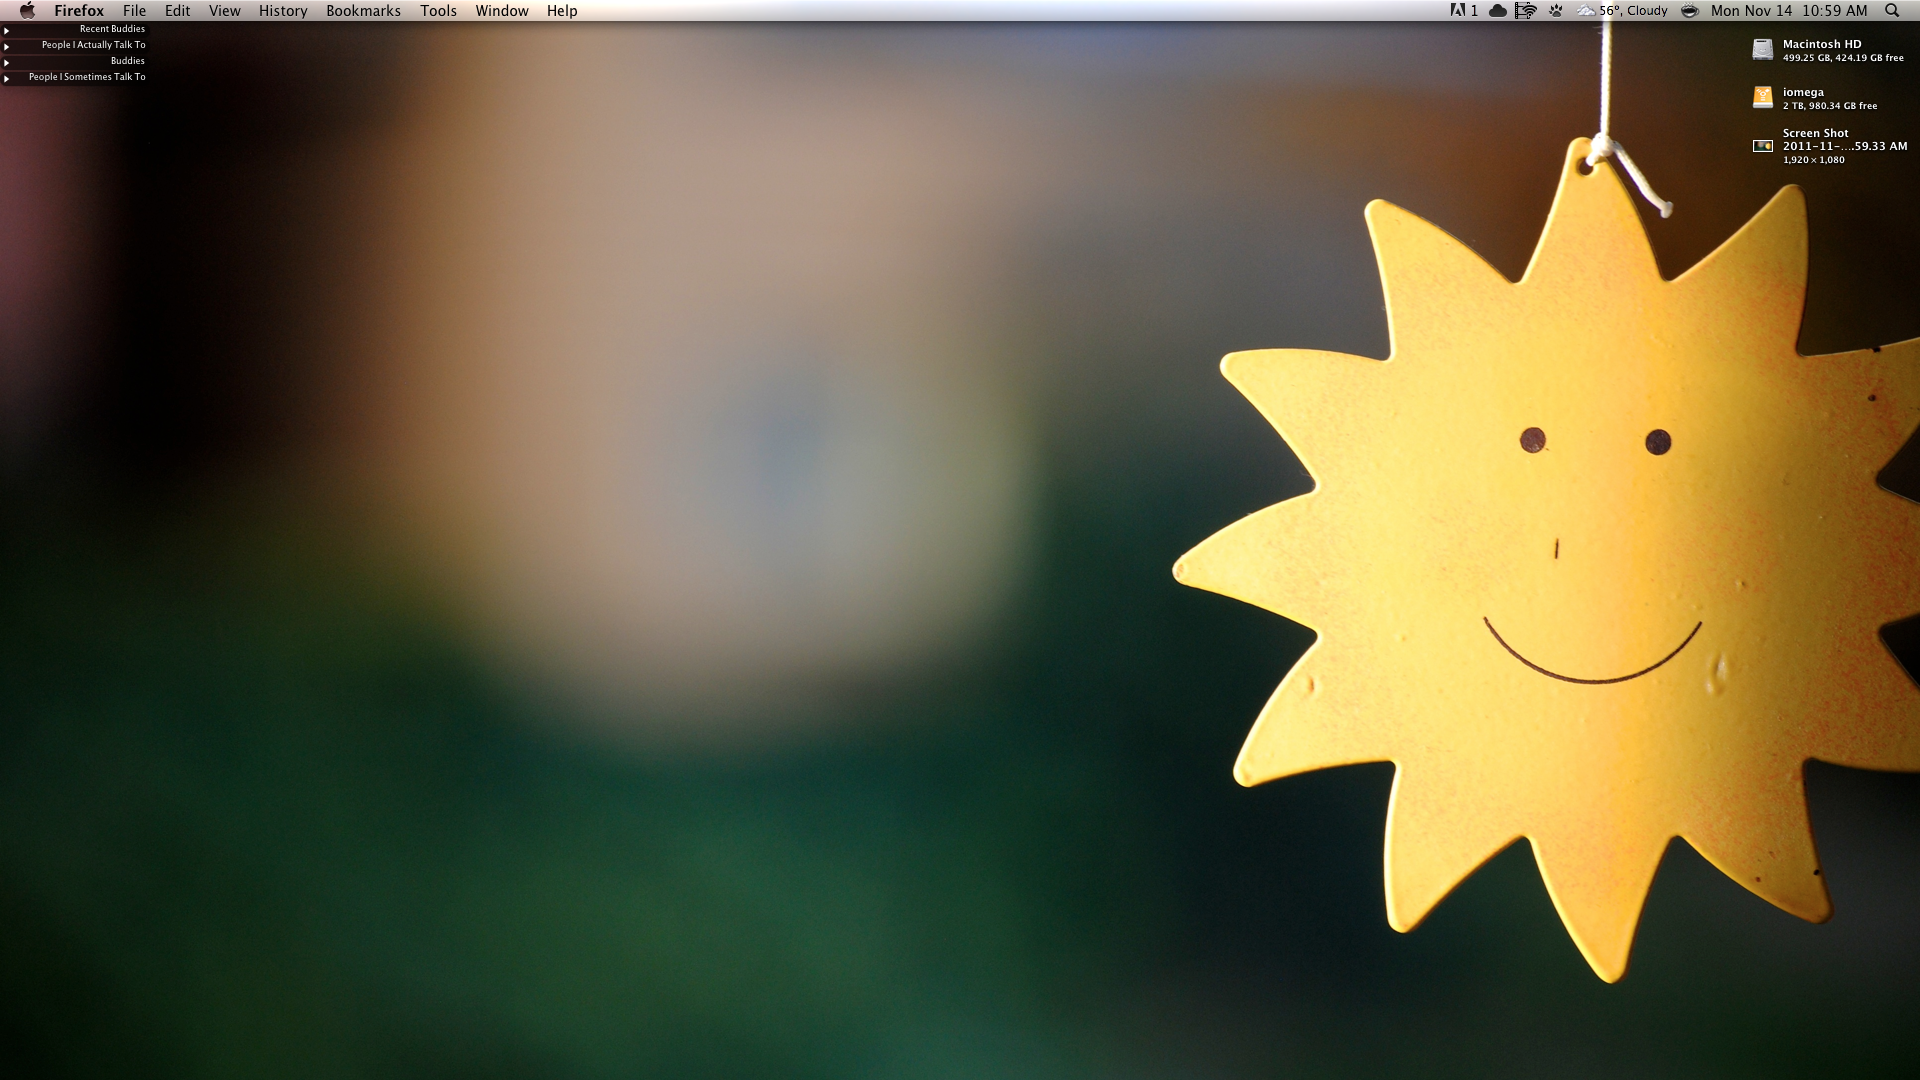Open the Firefox application menu

coord(79,11)
